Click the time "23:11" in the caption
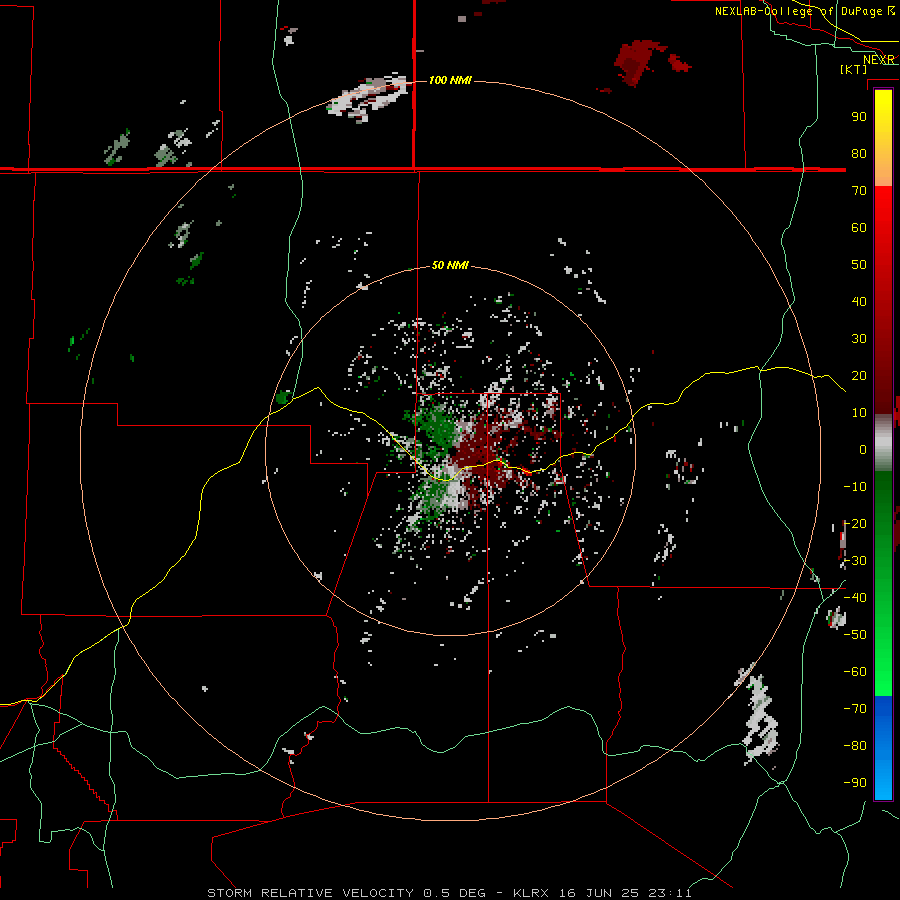Screen dimensions: 900x900 670,893
